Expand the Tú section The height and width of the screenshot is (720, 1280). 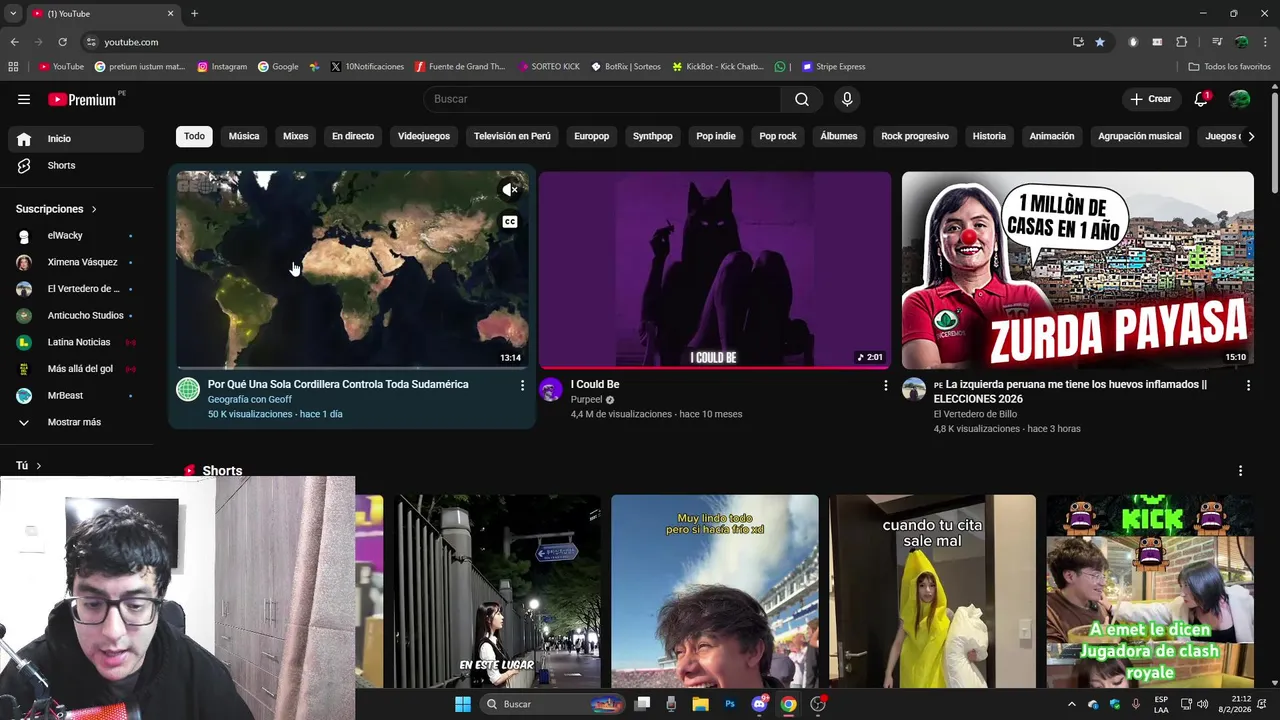29,466
